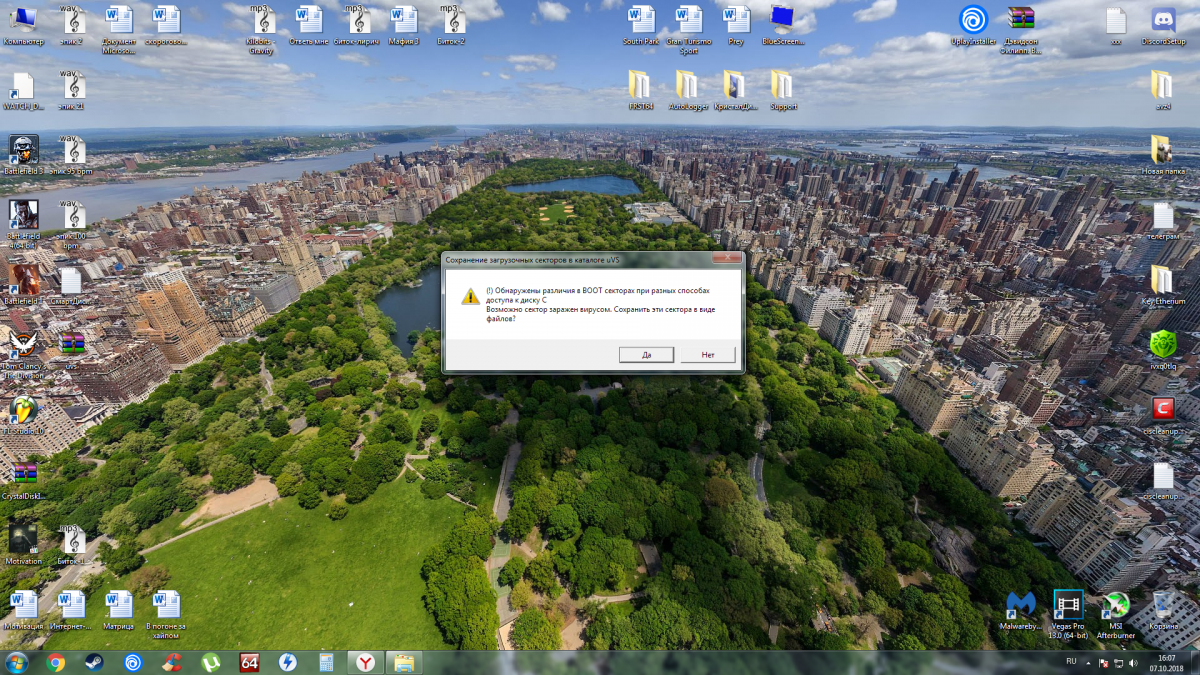This screenshot has height=675, width=1200.
Task: Open the Документ Microsoft Word file
Action: click(x=119, y=28)
